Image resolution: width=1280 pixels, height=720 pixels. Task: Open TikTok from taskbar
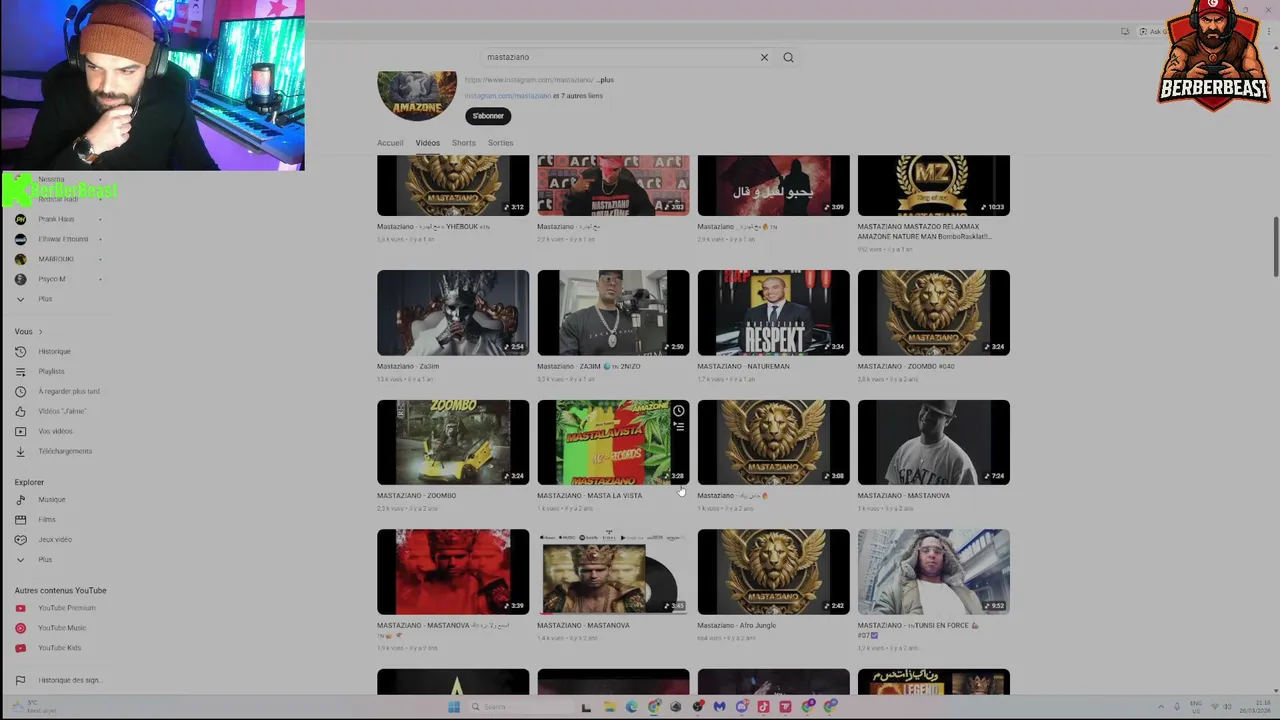click(x=763, y=707)
